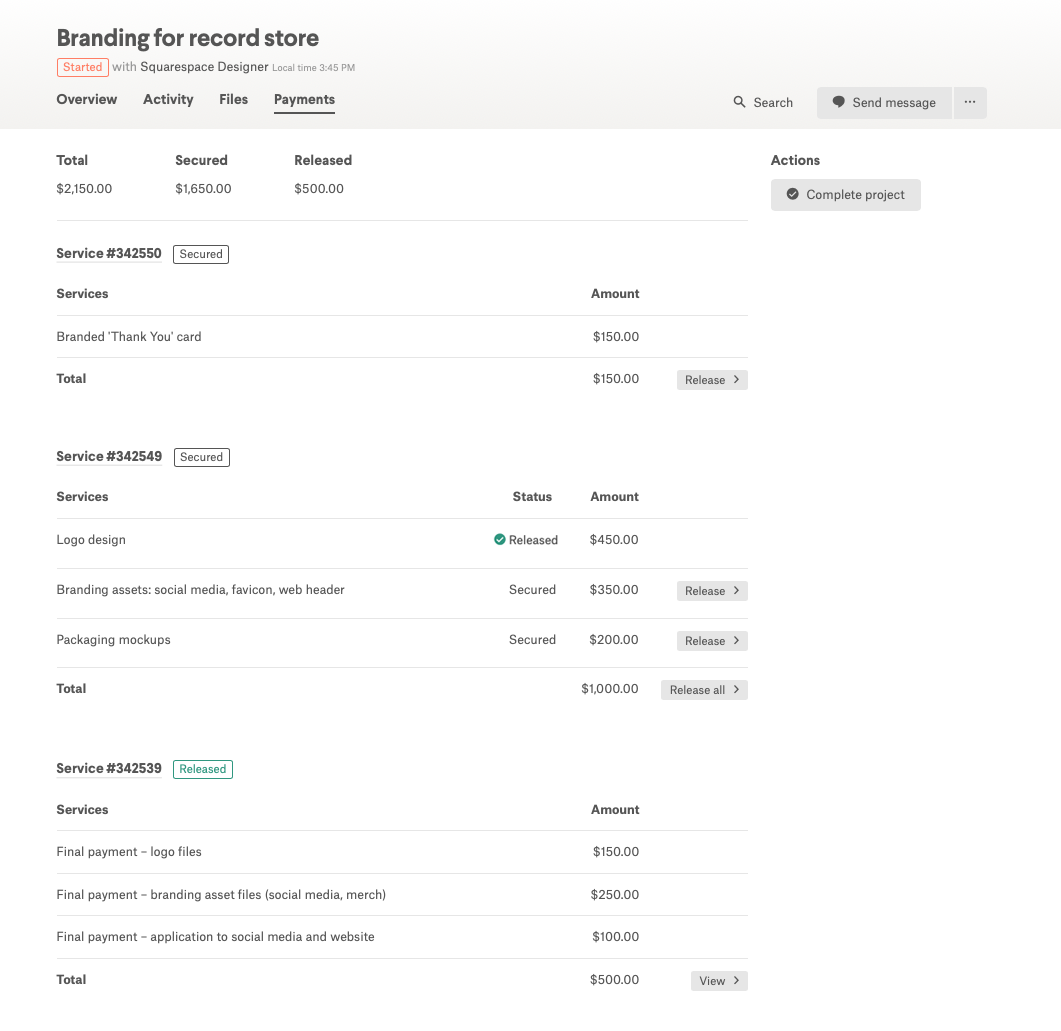Release the Branding assets payment

[x=712, y=591]
